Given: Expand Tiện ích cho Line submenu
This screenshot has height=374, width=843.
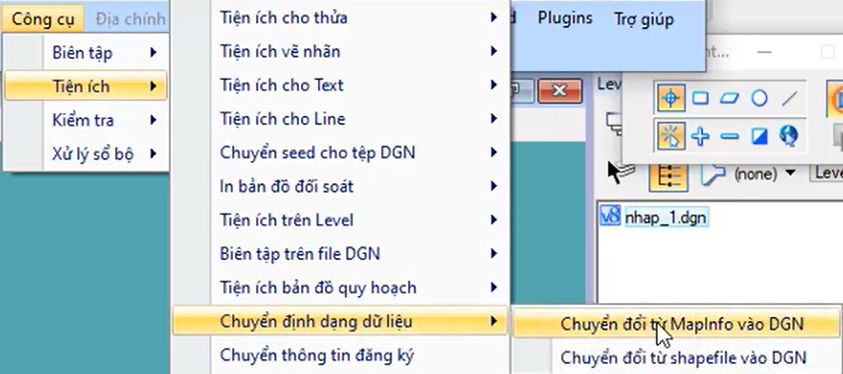Looking at the screenshot, I should coord(340,119).
